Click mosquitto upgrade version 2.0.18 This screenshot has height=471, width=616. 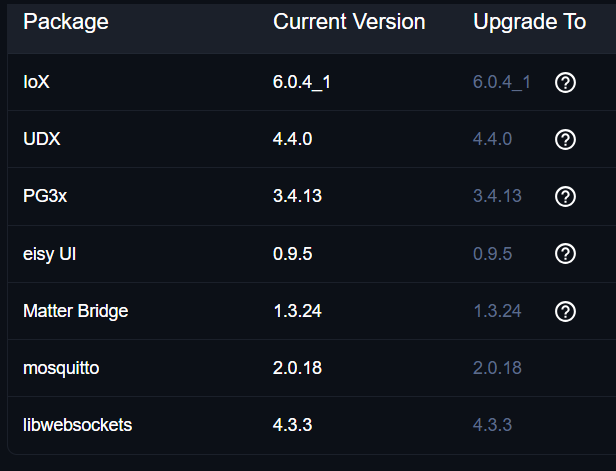497,368
